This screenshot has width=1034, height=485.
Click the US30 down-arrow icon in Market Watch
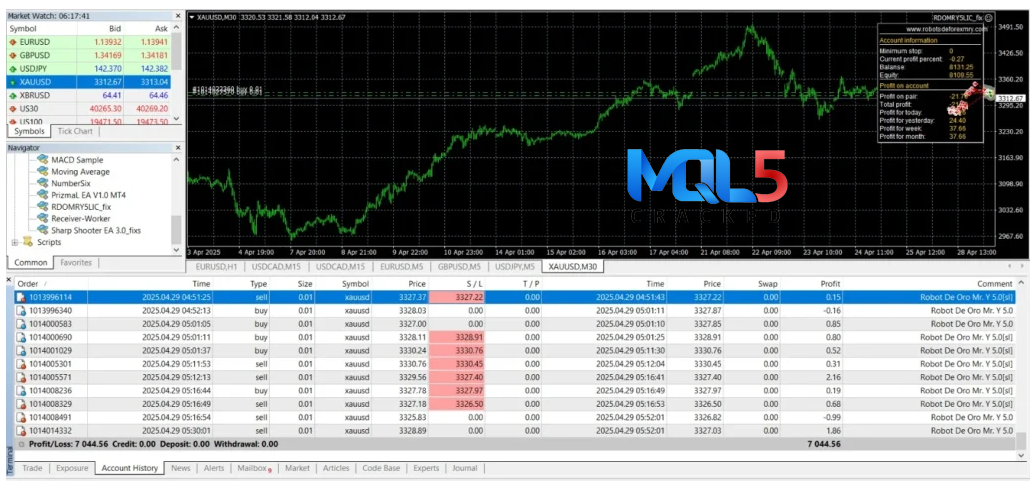[x=13, y=108]
